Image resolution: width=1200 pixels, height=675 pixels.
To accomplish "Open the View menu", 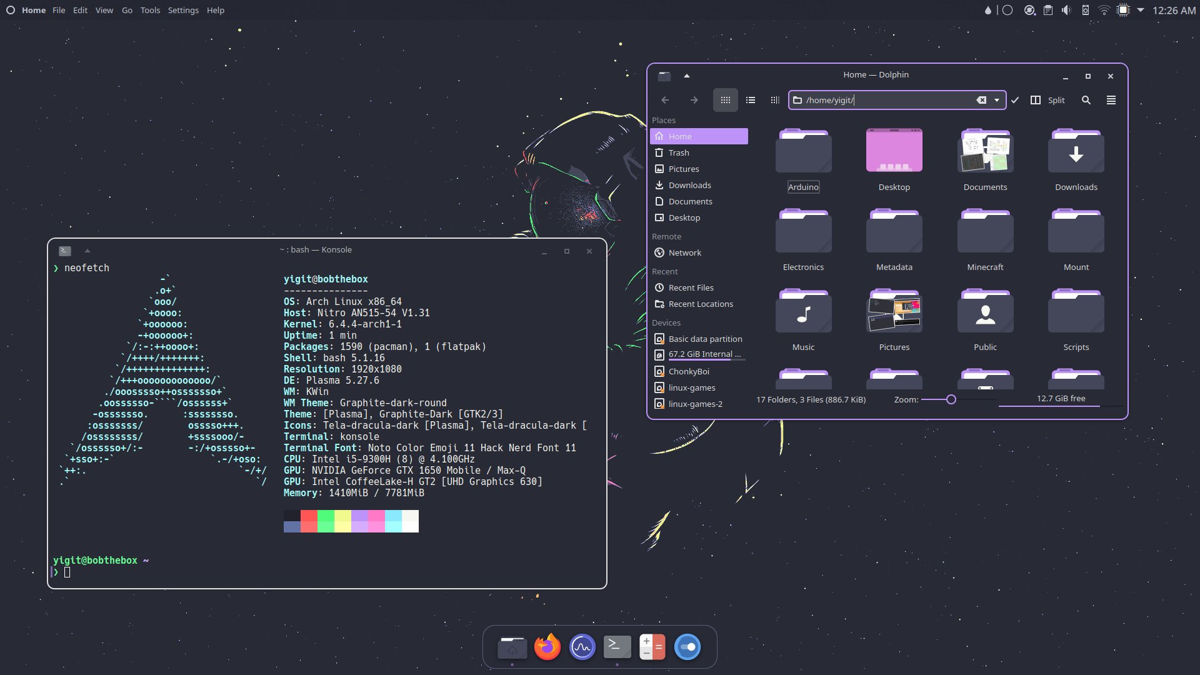I will click(x=104, y=10).
